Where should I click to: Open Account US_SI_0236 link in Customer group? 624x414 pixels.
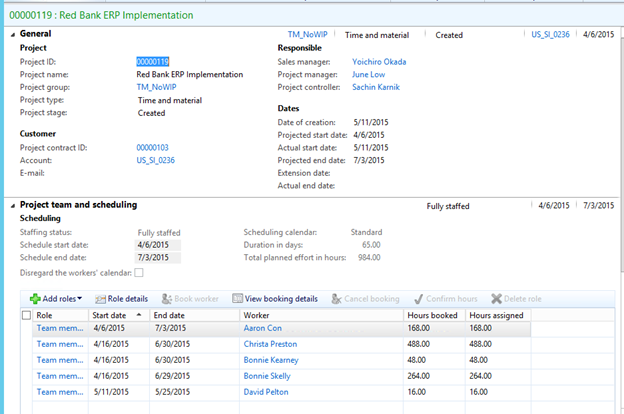(x=156, y=160)
